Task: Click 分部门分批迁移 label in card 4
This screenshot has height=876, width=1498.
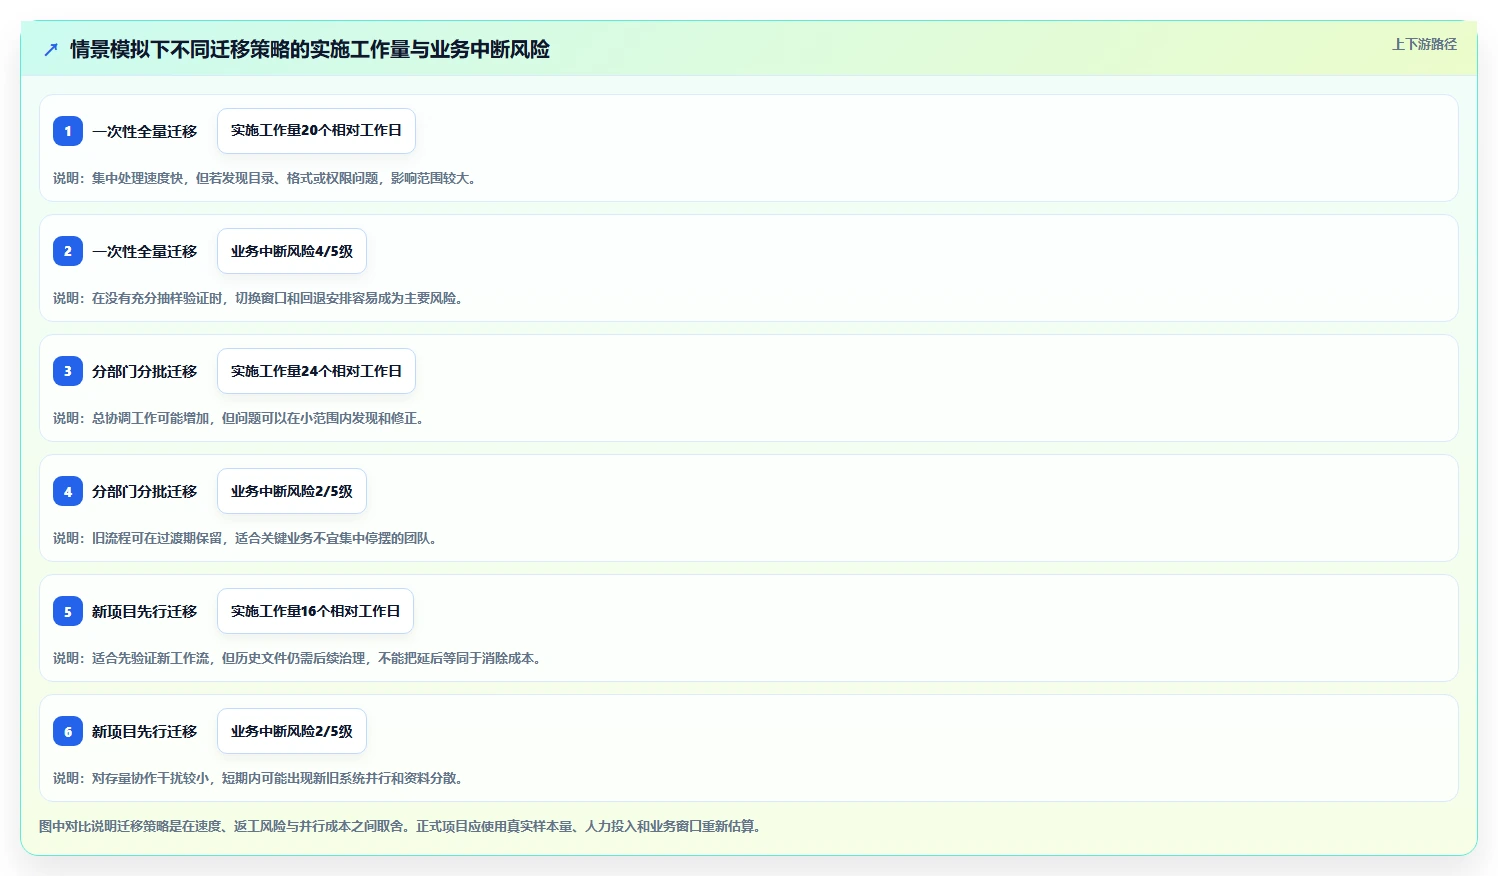Action: coord(145,491)
